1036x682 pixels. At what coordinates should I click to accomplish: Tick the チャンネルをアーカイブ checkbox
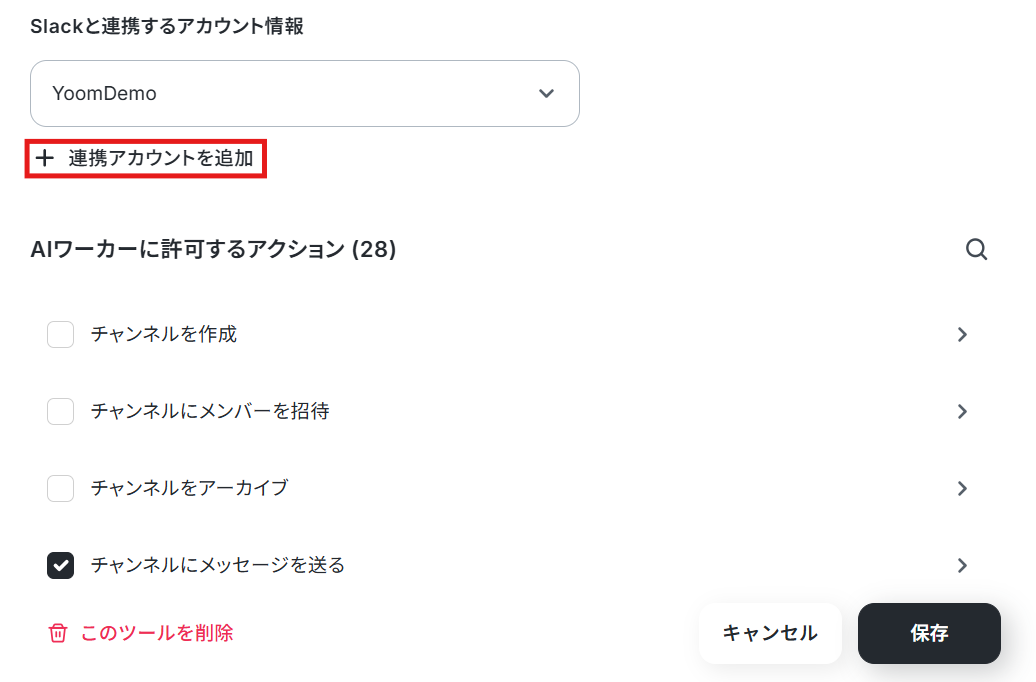tap(60, 488)
